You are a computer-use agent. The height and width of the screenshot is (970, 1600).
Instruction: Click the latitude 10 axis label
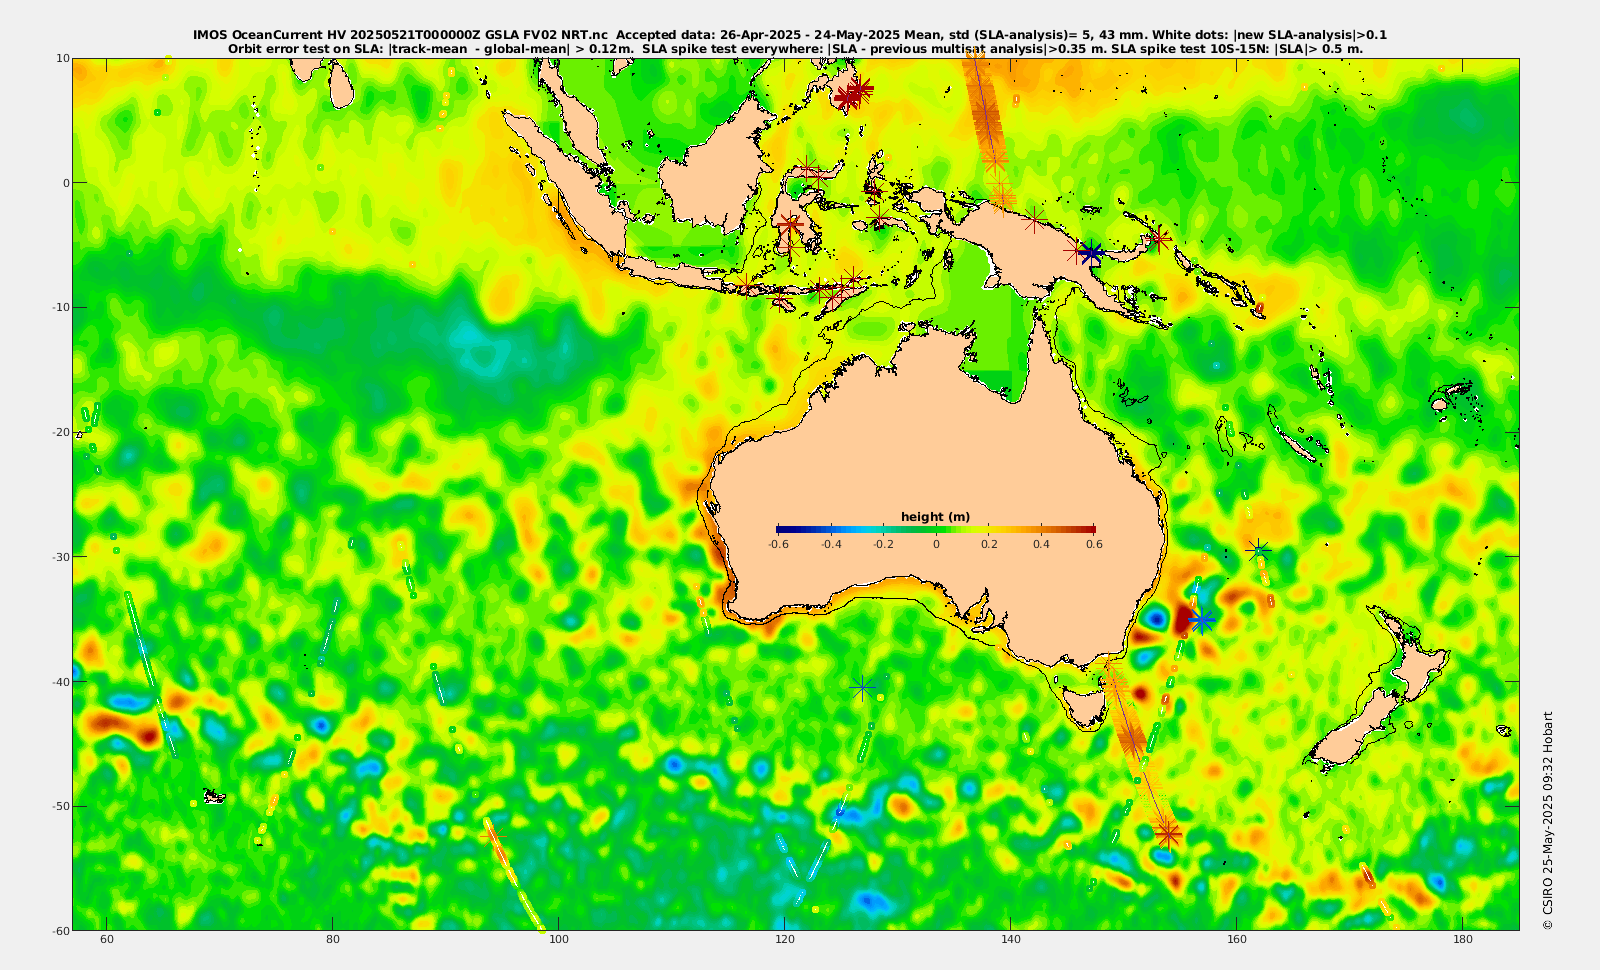62,58
